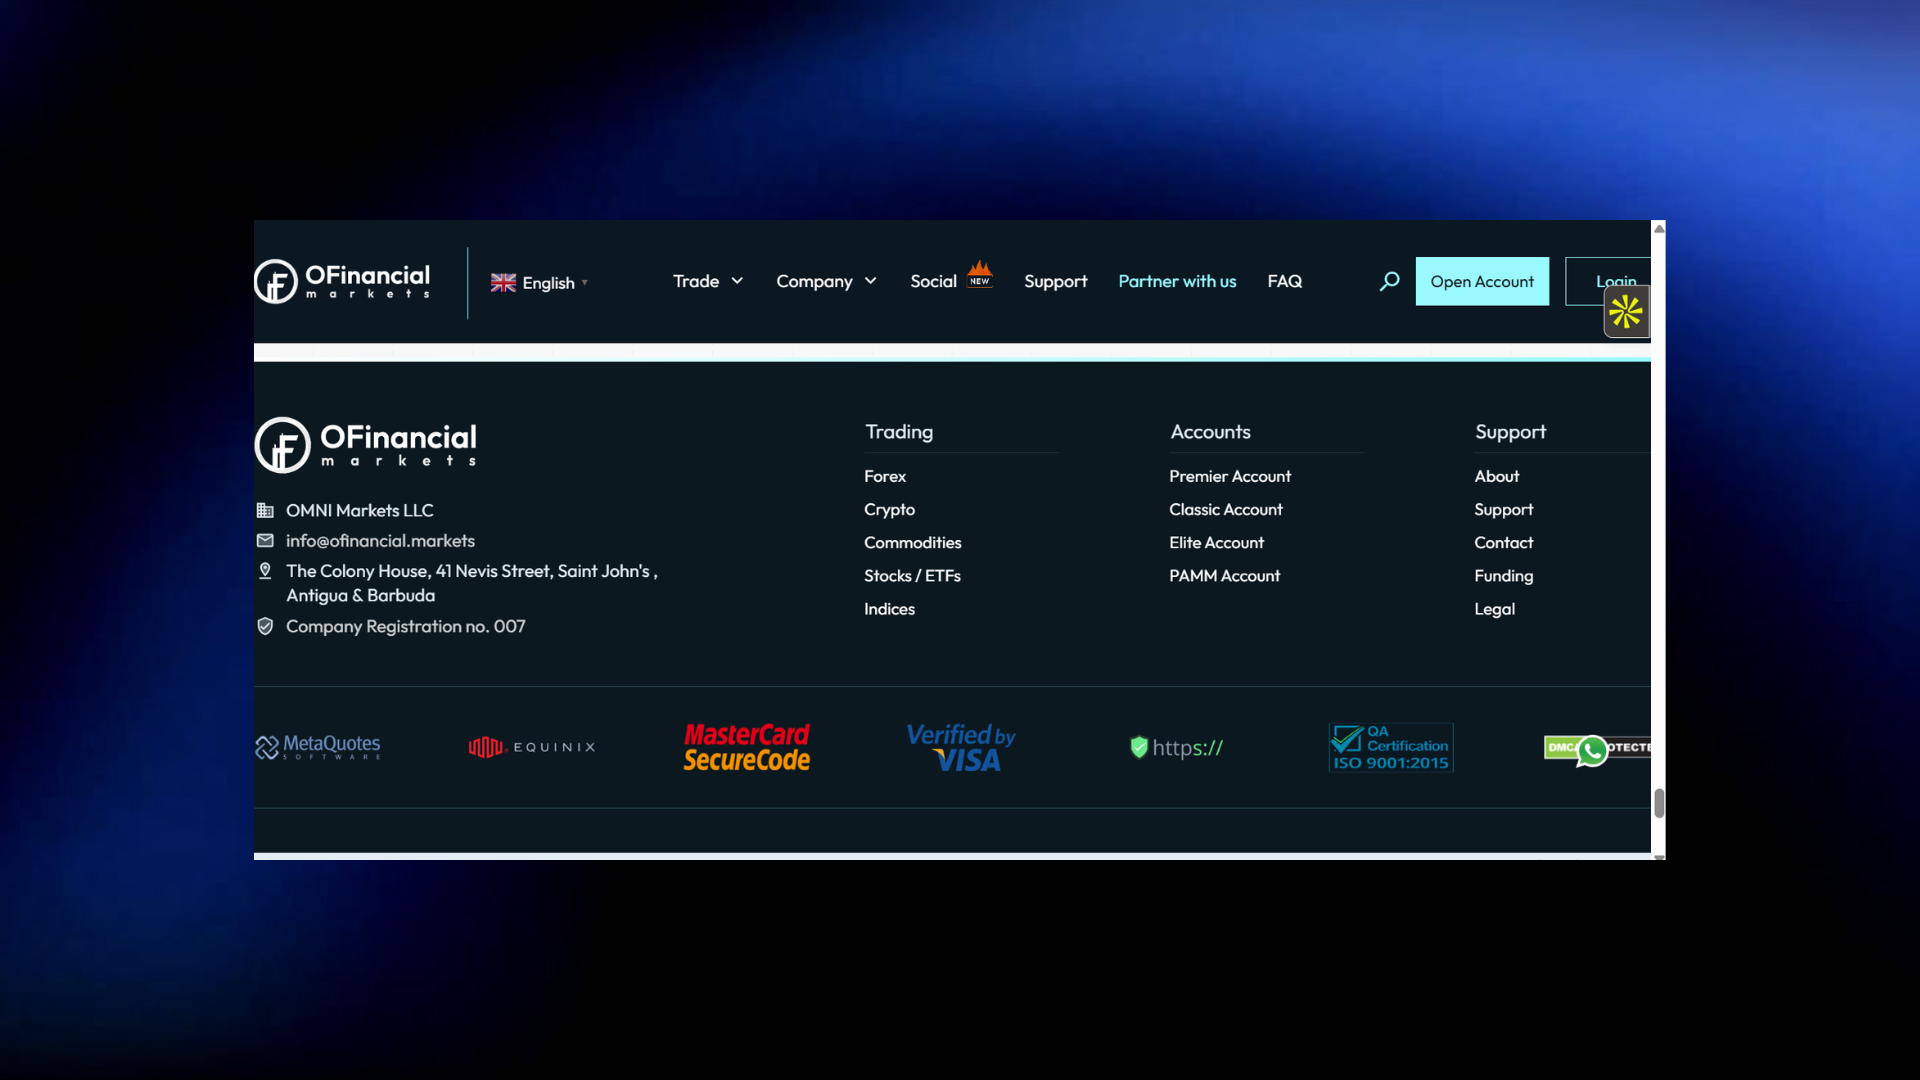Click the building icon beside OMNI Markets LLC
The width and height of the screenshot is (1920, 1080).
(x=265, y=510)
